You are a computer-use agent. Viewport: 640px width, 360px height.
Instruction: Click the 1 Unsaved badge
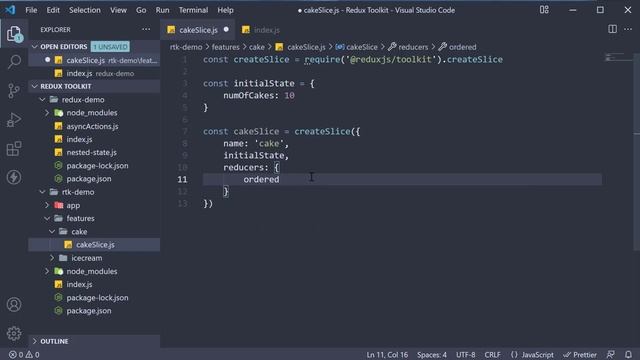tap(110, 47)
